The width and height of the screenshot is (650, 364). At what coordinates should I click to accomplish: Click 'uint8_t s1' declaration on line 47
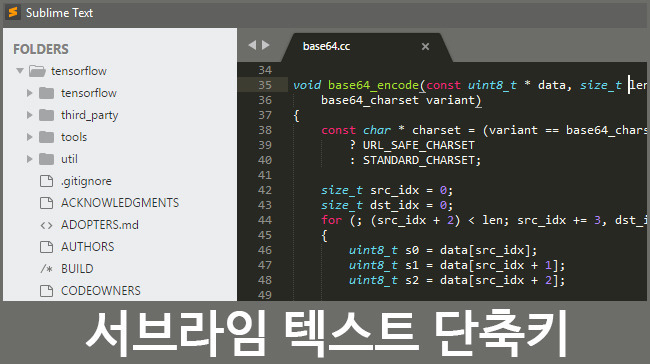pyautogui.click(x=384, y=265)
